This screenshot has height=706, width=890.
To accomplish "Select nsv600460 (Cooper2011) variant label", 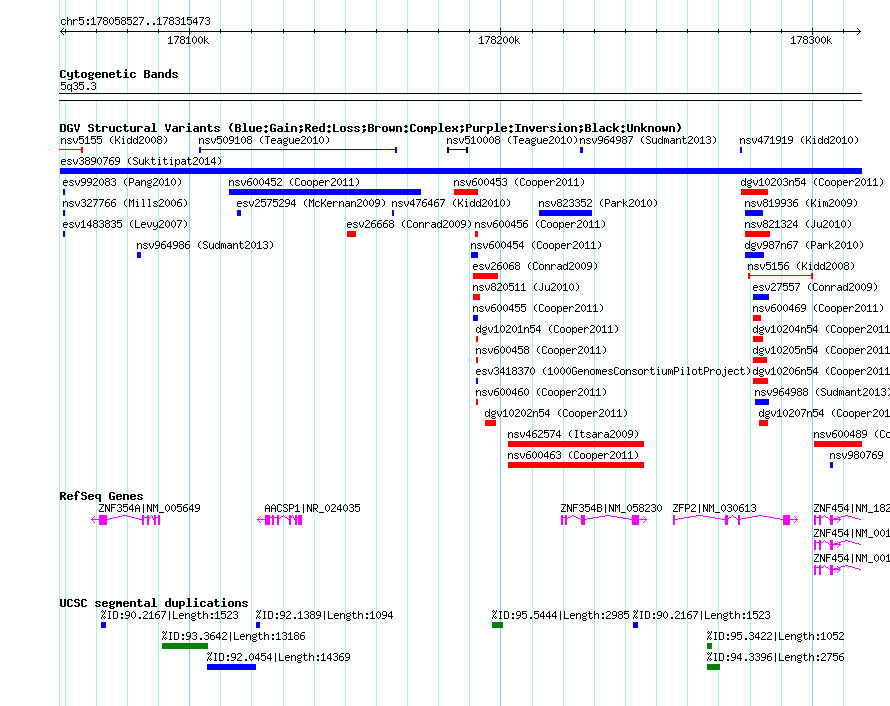I will click(541, 392).
